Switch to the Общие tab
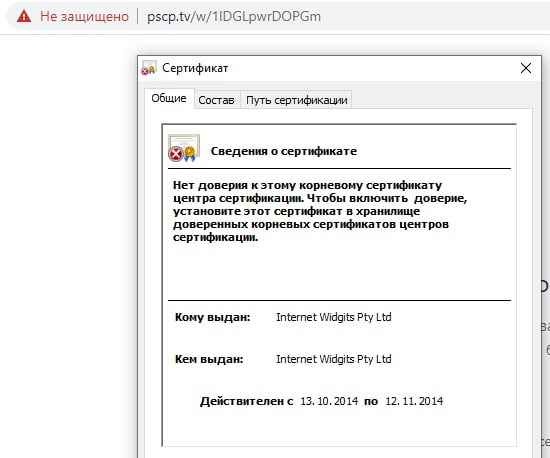Viewport: 550px width, 458px height. (169, 98)
